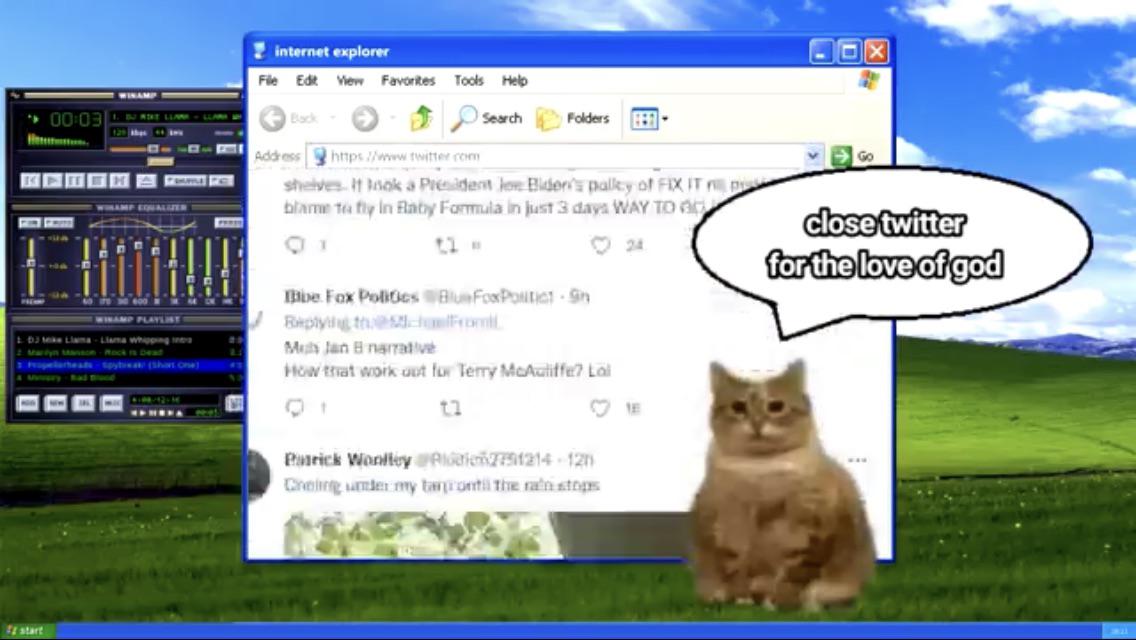Select playlist track Propellerheads Spybreak
1136x640 pixels.
pyautogui.click(x=128, y=365)
